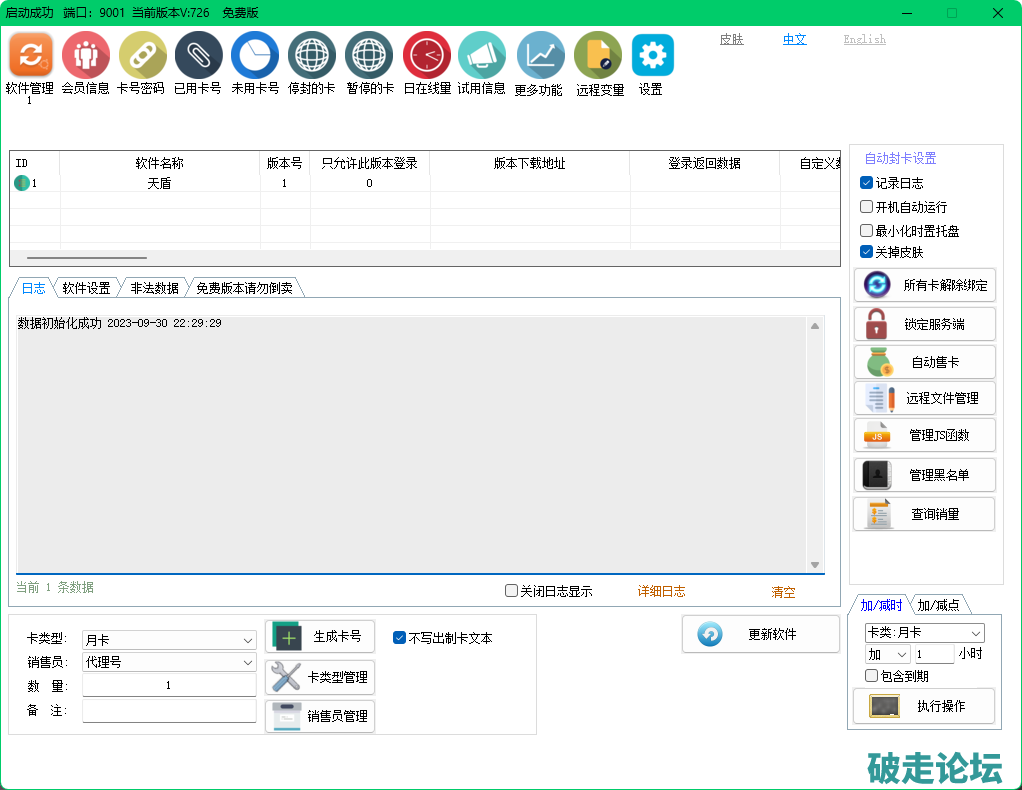Open 已用卡号 paperclip icon
The image size is (1022, 790).
198,55
